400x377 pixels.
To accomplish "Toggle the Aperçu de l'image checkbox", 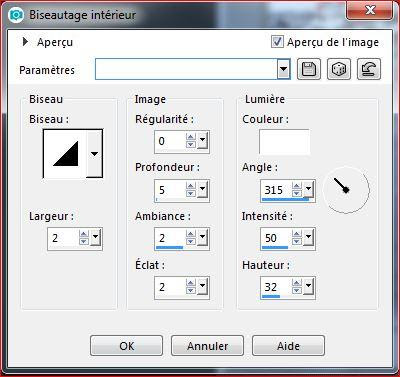I will pos(277,42).
